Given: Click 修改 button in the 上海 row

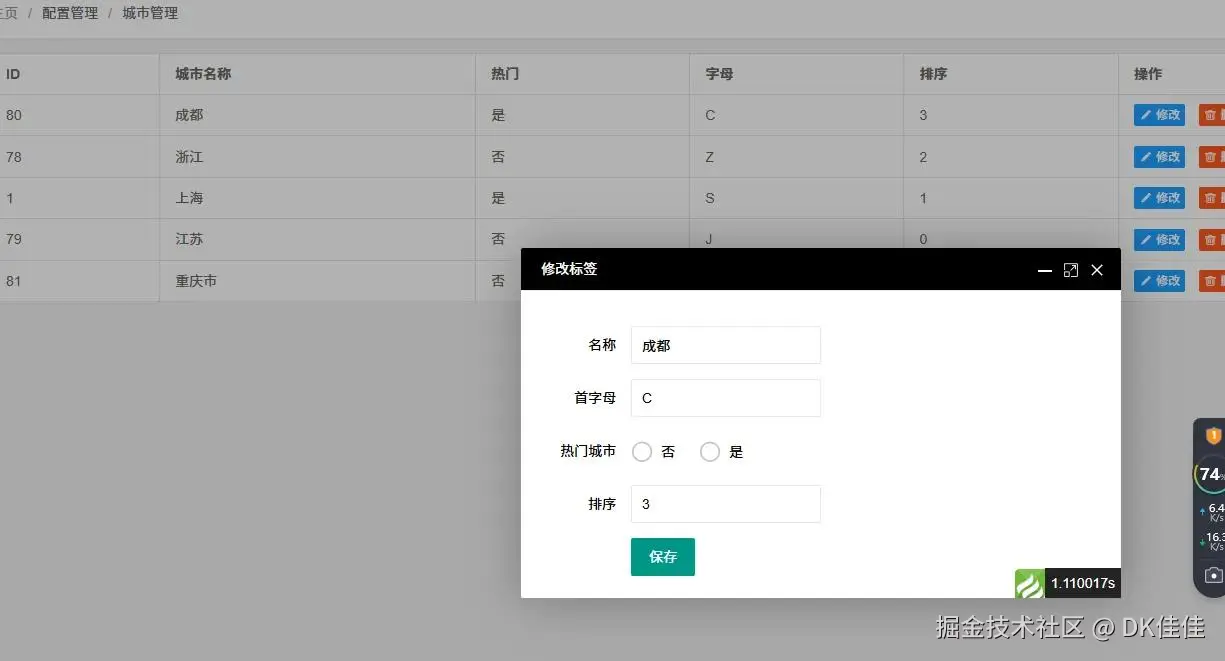Looking at the screenshot, I should click(x=1160, y=198).
